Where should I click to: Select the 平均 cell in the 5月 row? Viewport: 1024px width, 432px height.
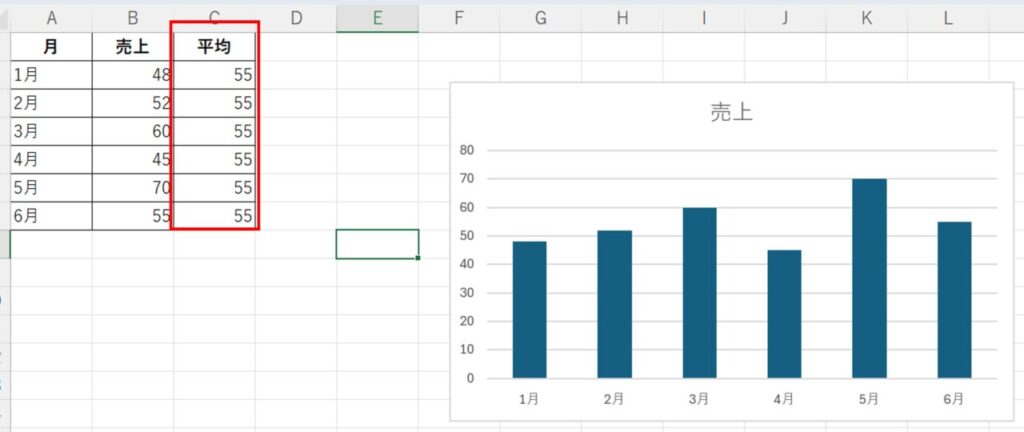(214, 188)
